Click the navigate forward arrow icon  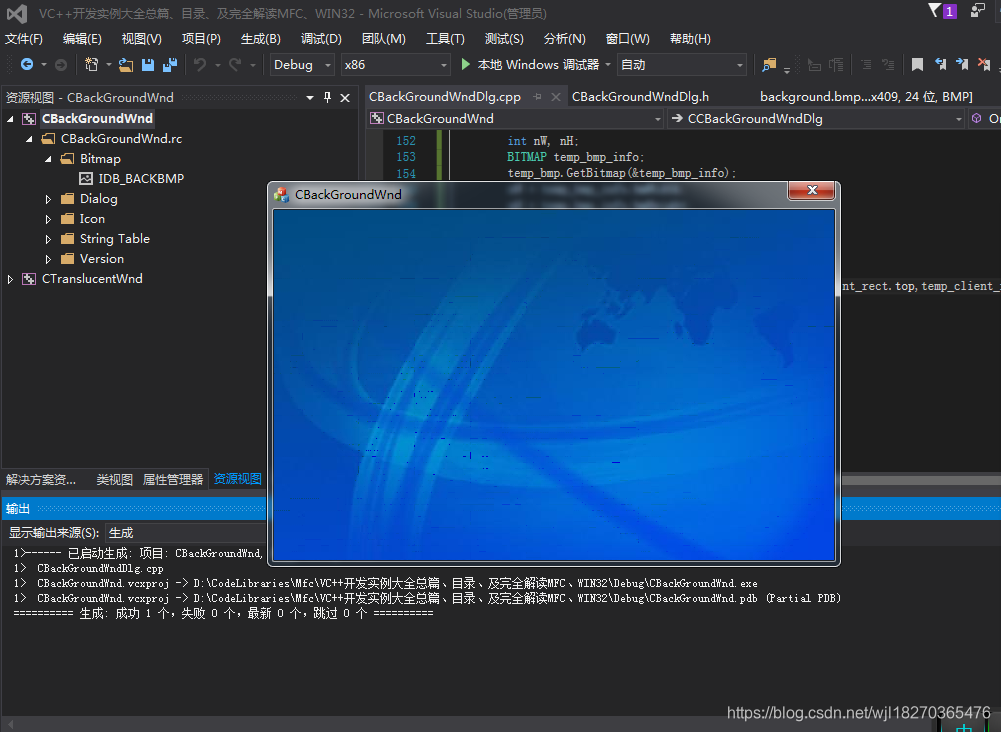click(x=61, y=64)
